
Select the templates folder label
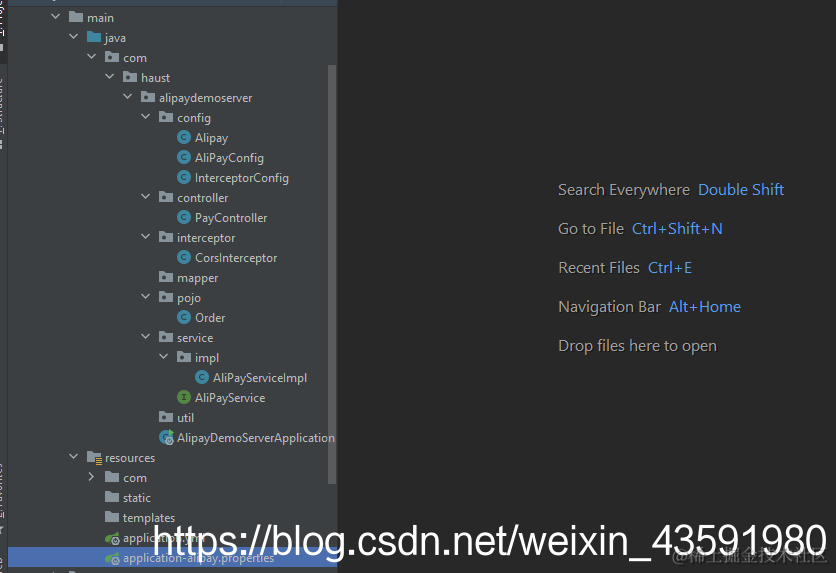click(149, 518)
